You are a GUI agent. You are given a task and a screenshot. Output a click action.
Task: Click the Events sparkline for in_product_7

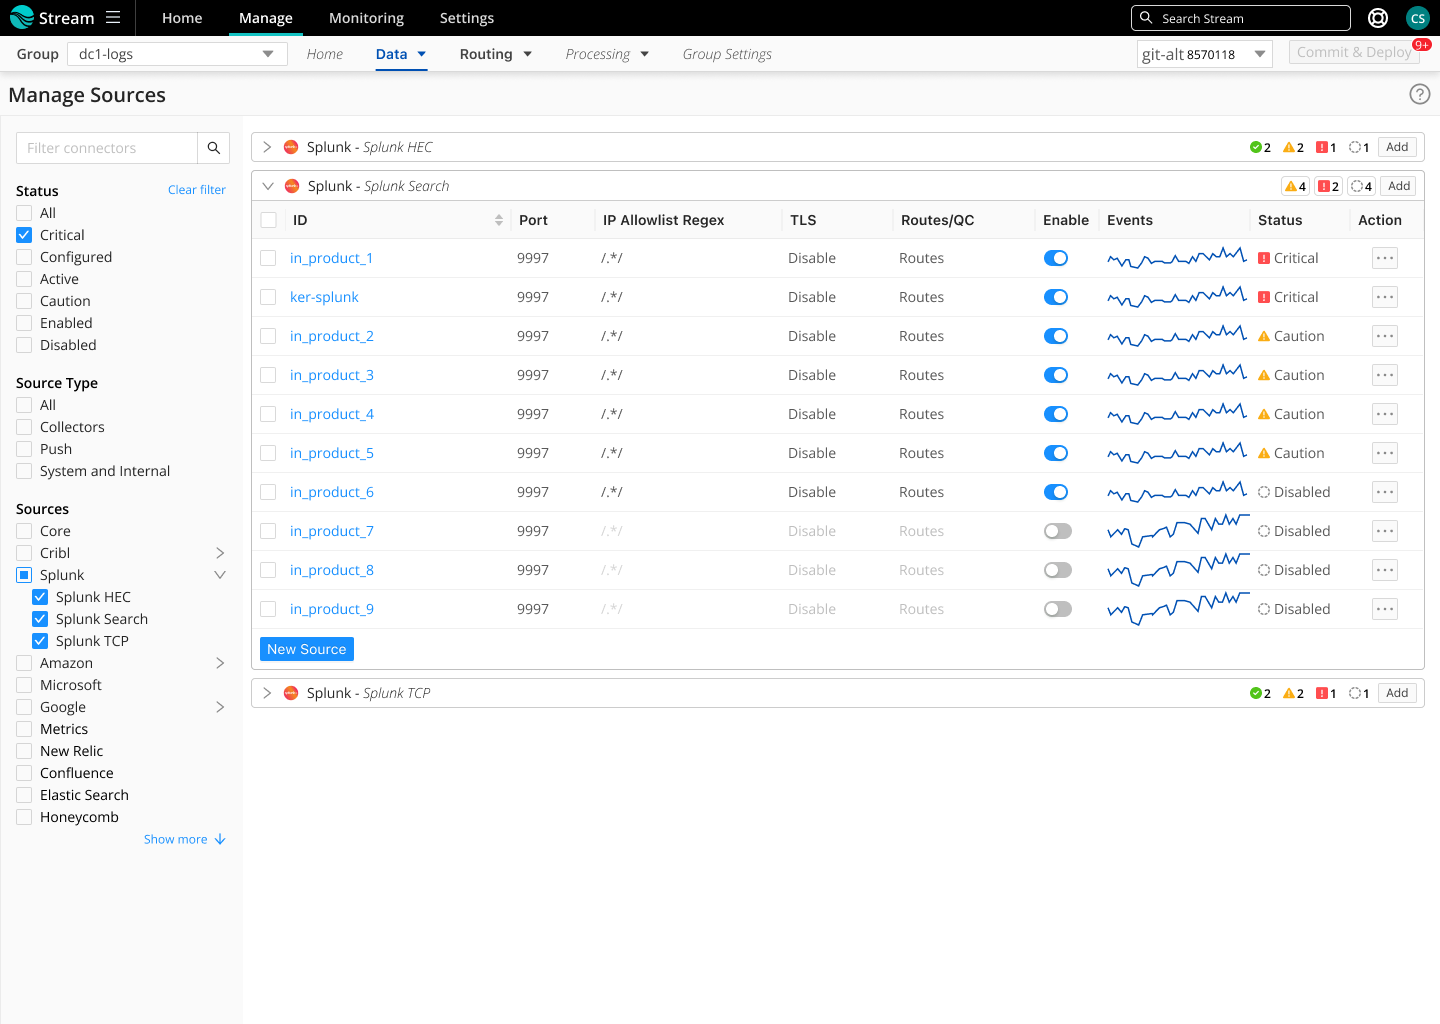(1177, 531)
